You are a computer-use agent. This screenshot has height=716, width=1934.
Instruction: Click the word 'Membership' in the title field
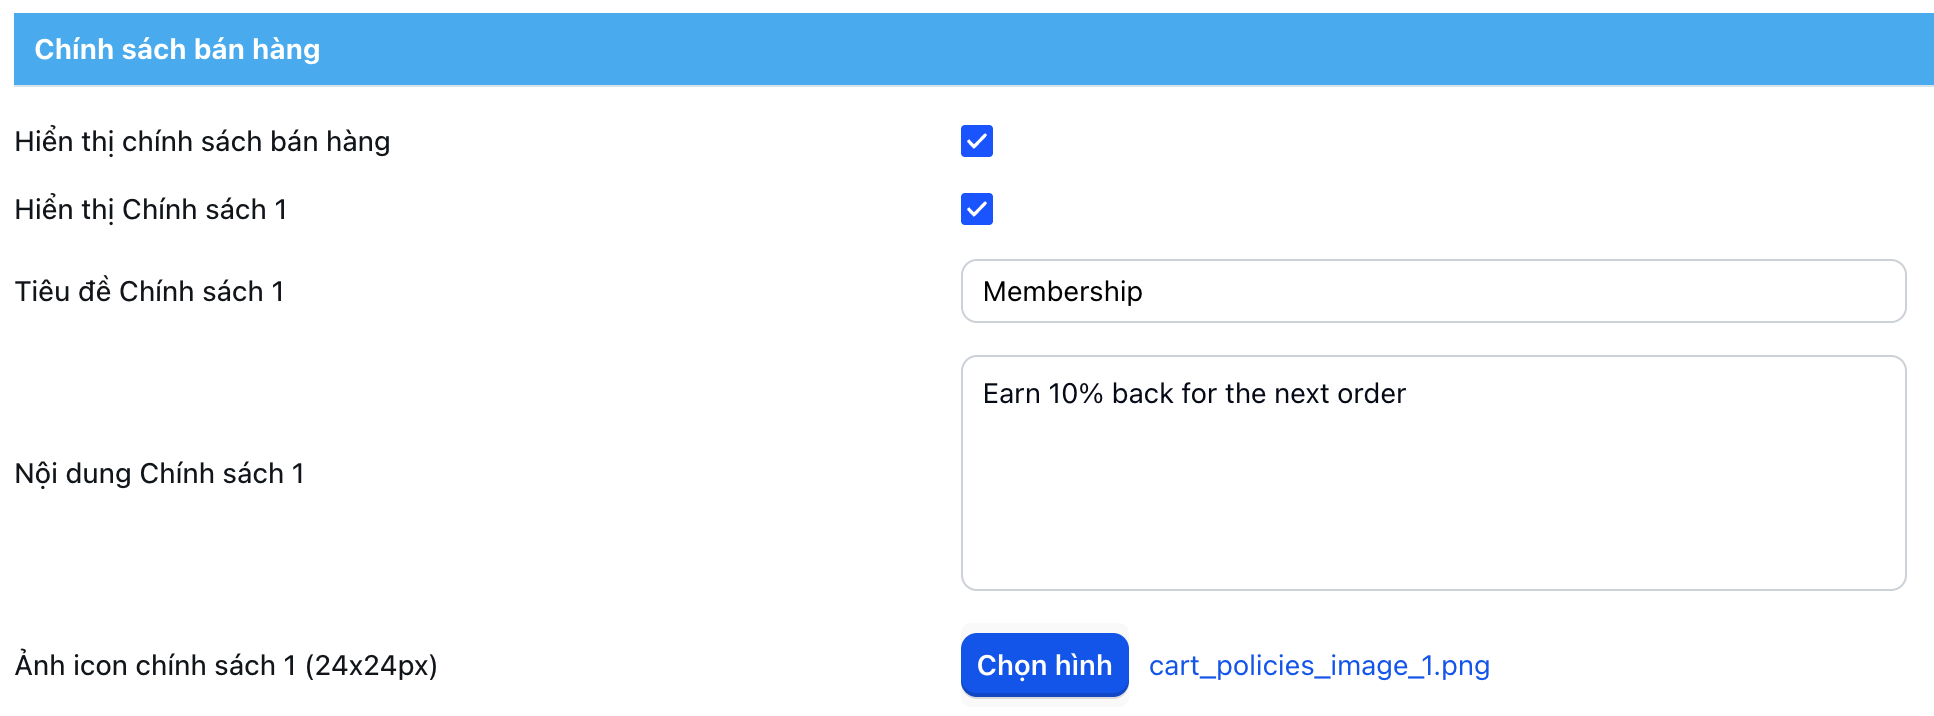coord(1062,292)
